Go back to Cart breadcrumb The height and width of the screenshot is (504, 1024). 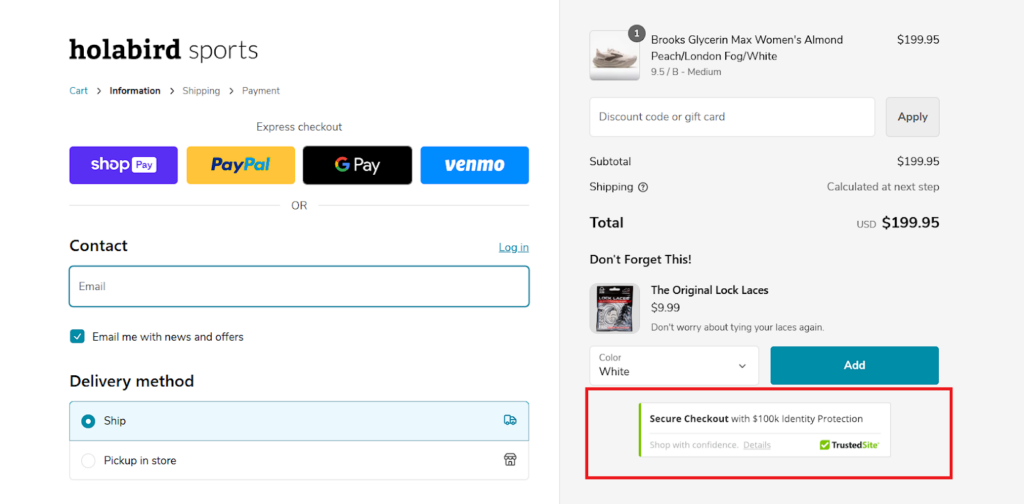point(78,91)
